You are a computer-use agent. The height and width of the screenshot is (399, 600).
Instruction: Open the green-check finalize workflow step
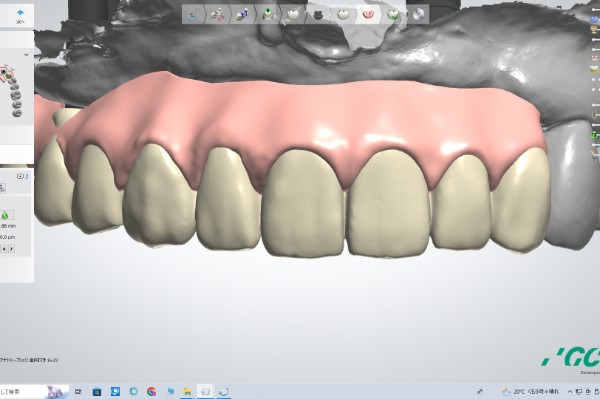click(x=393, y=15)
